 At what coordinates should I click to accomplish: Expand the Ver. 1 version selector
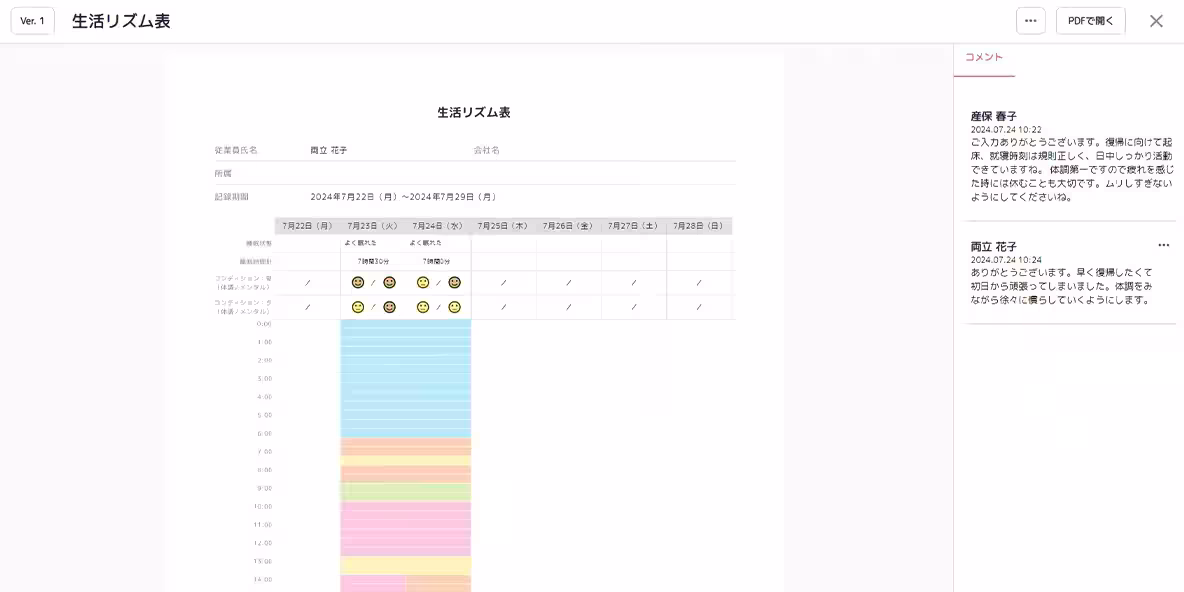[32, 20]
